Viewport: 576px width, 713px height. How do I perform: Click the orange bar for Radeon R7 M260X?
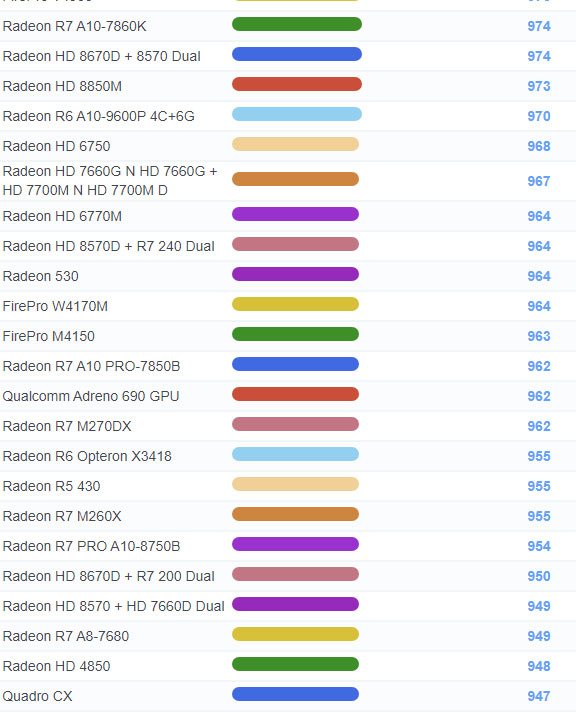(x=296, y=514)
